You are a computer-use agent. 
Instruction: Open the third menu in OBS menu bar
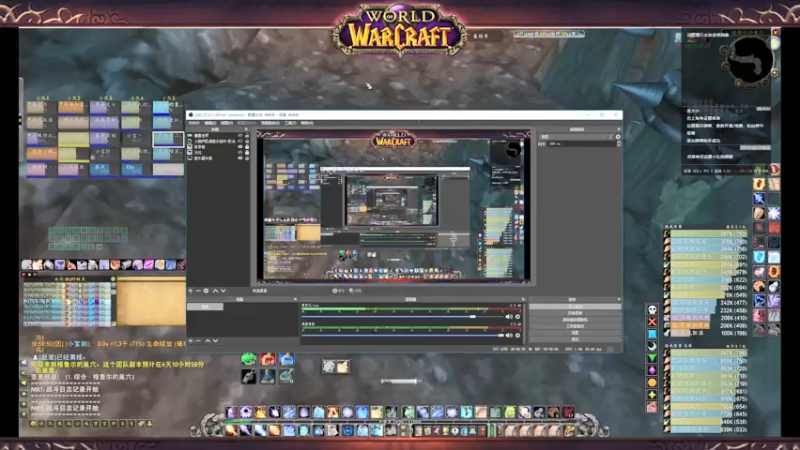tap(227, 123)
